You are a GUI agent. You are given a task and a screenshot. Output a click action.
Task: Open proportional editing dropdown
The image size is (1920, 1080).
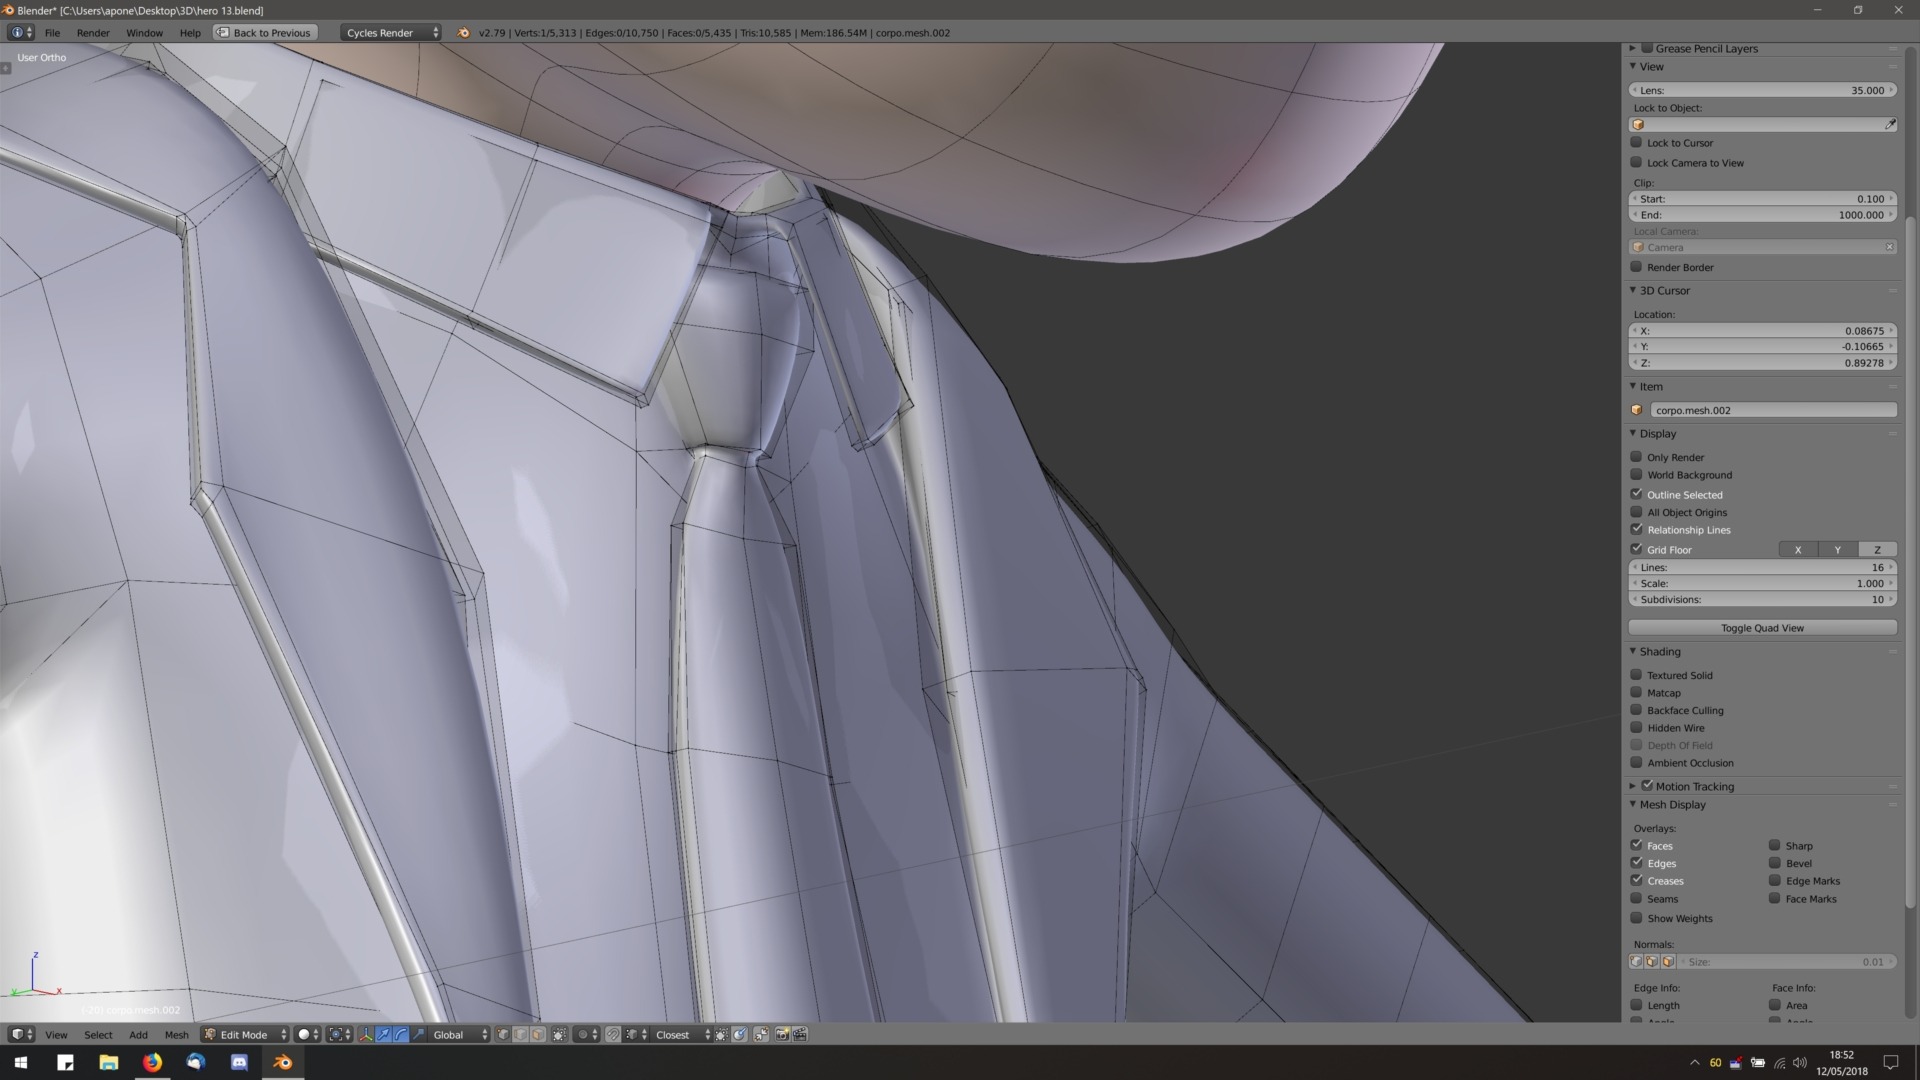pos(587,1034)
